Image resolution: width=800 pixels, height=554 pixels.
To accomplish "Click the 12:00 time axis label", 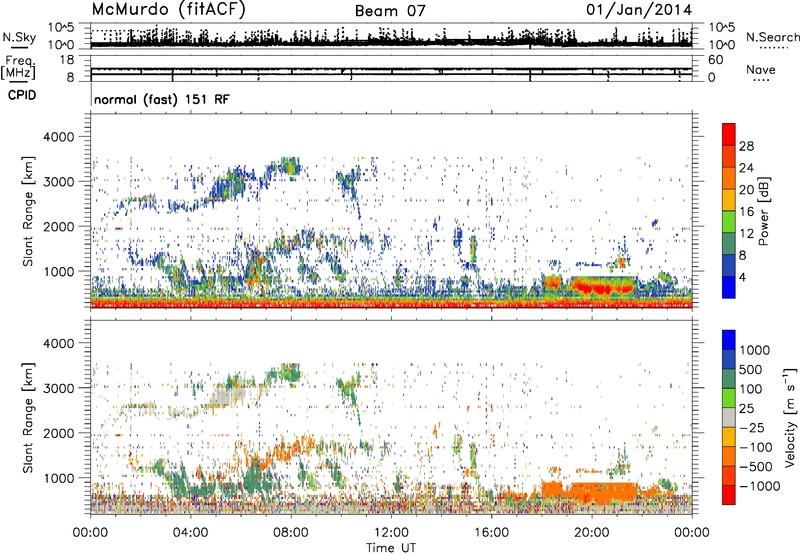I will coord(391,533).
